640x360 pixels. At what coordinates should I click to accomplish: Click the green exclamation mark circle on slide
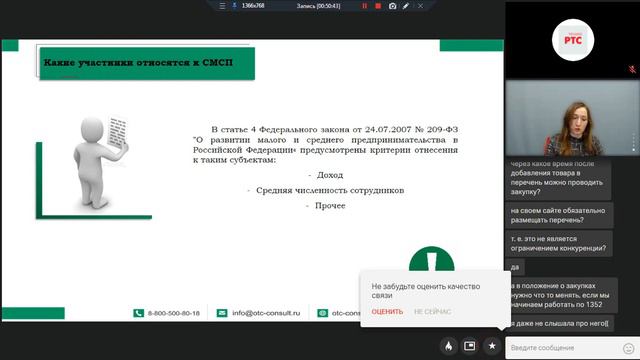click(431, 259)
